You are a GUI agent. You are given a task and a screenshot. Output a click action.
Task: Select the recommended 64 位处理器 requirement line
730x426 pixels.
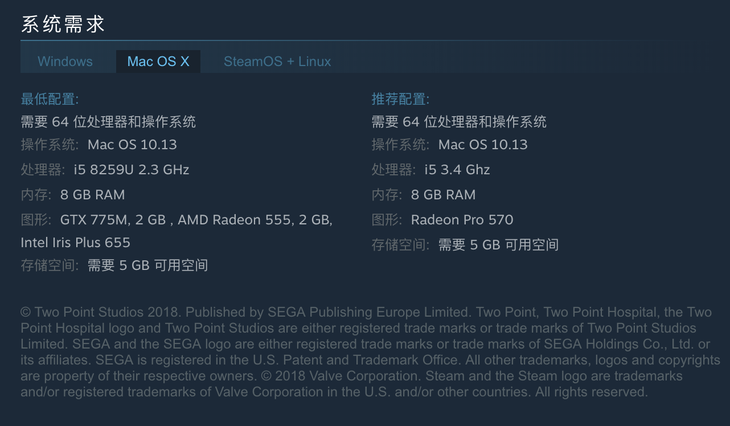point(459,122)
